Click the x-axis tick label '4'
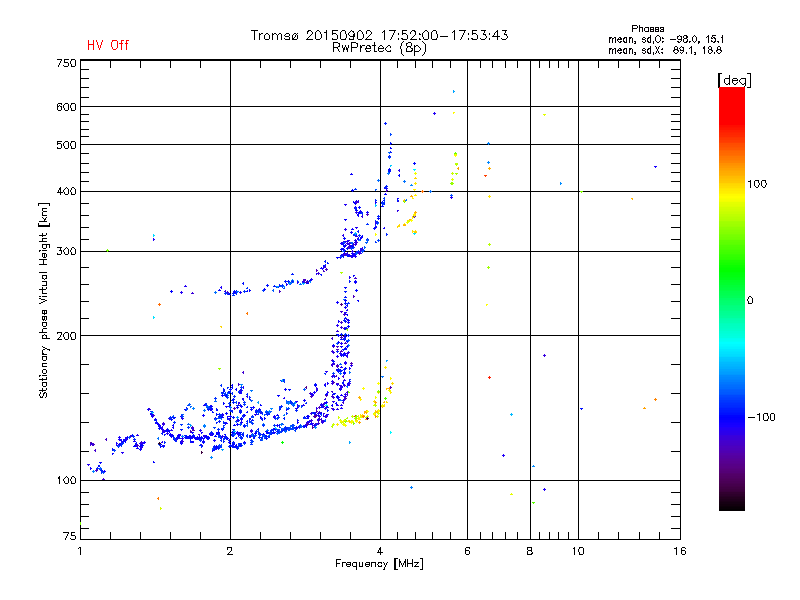This screenshot has height=600, width=800. [x=380, y=551]
